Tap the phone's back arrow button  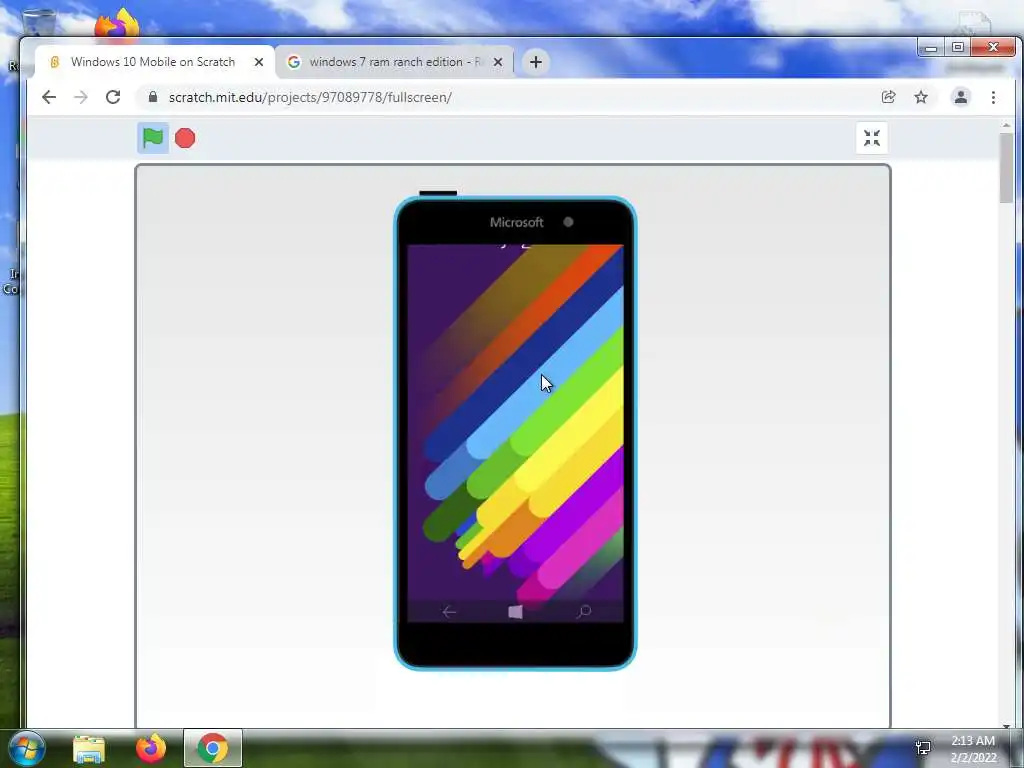[449, 612]
